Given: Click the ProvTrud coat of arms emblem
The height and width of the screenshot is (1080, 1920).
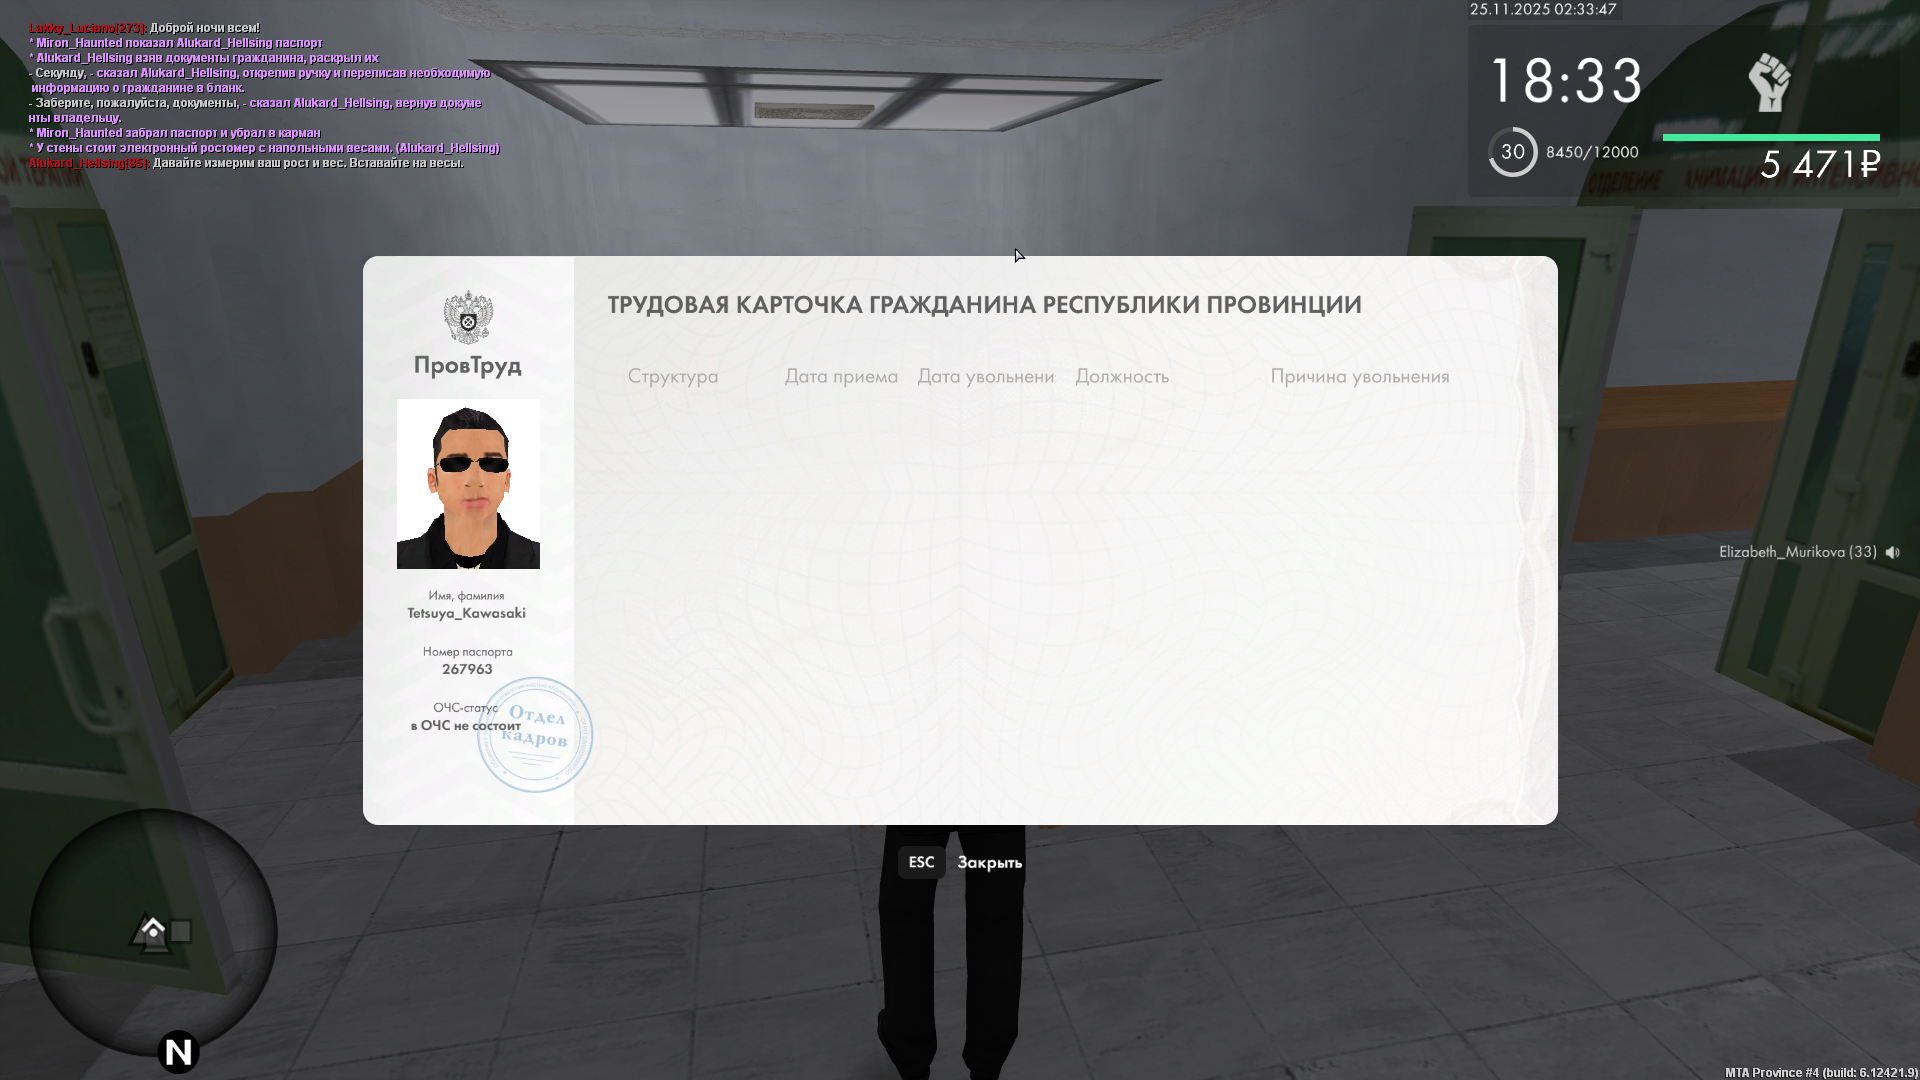Looking at the screenshot, I should tap(468, 318).
